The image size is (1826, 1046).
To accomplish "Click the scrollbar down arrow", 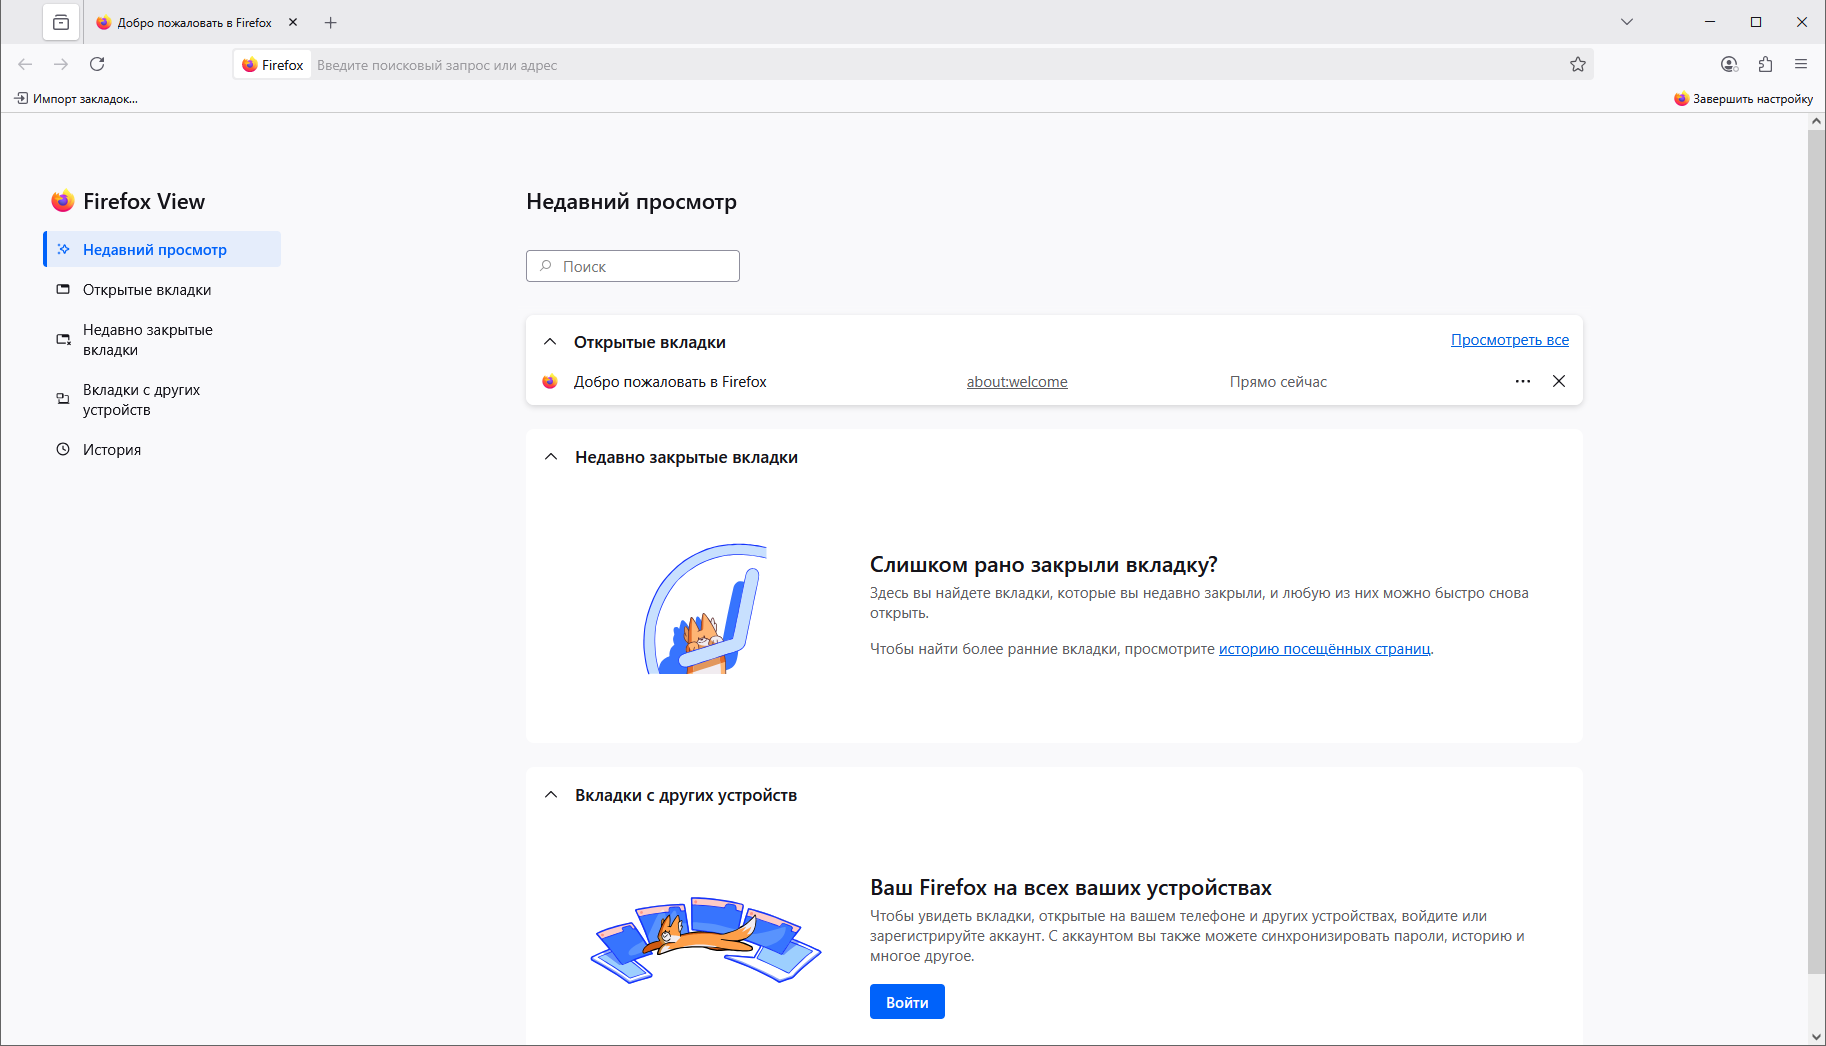I will pyautogui.click(x=1816, y=1037).
